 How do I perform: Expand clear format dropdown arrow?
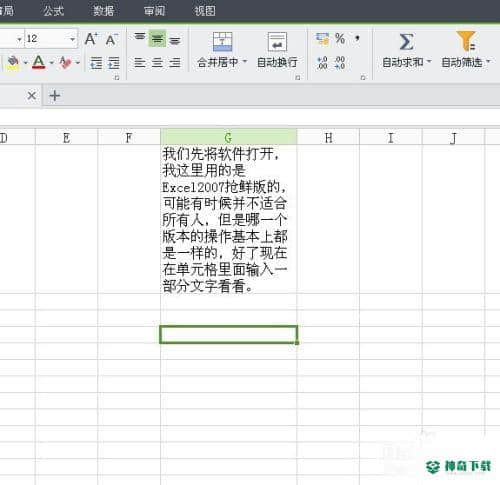click(78, 63)
